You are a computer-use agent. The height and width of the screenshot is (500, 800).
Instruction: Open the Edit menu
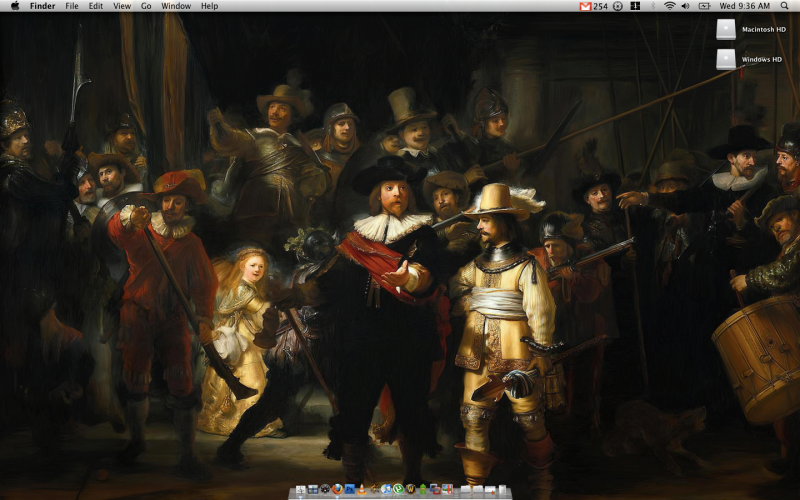point(96,6)
